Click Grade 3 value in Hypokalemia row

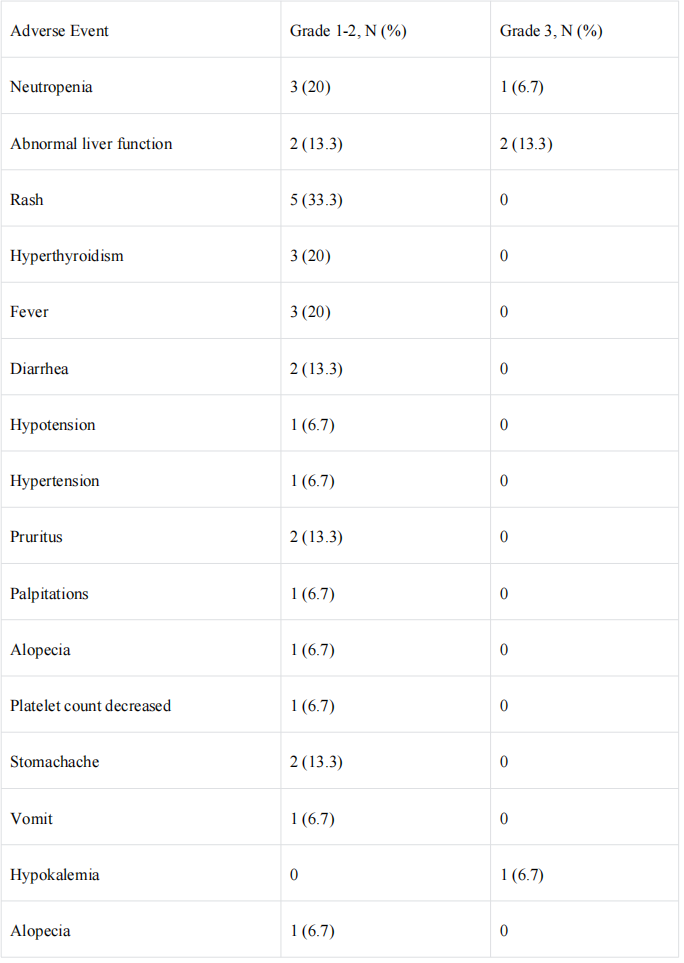click(x=521, y=875)
